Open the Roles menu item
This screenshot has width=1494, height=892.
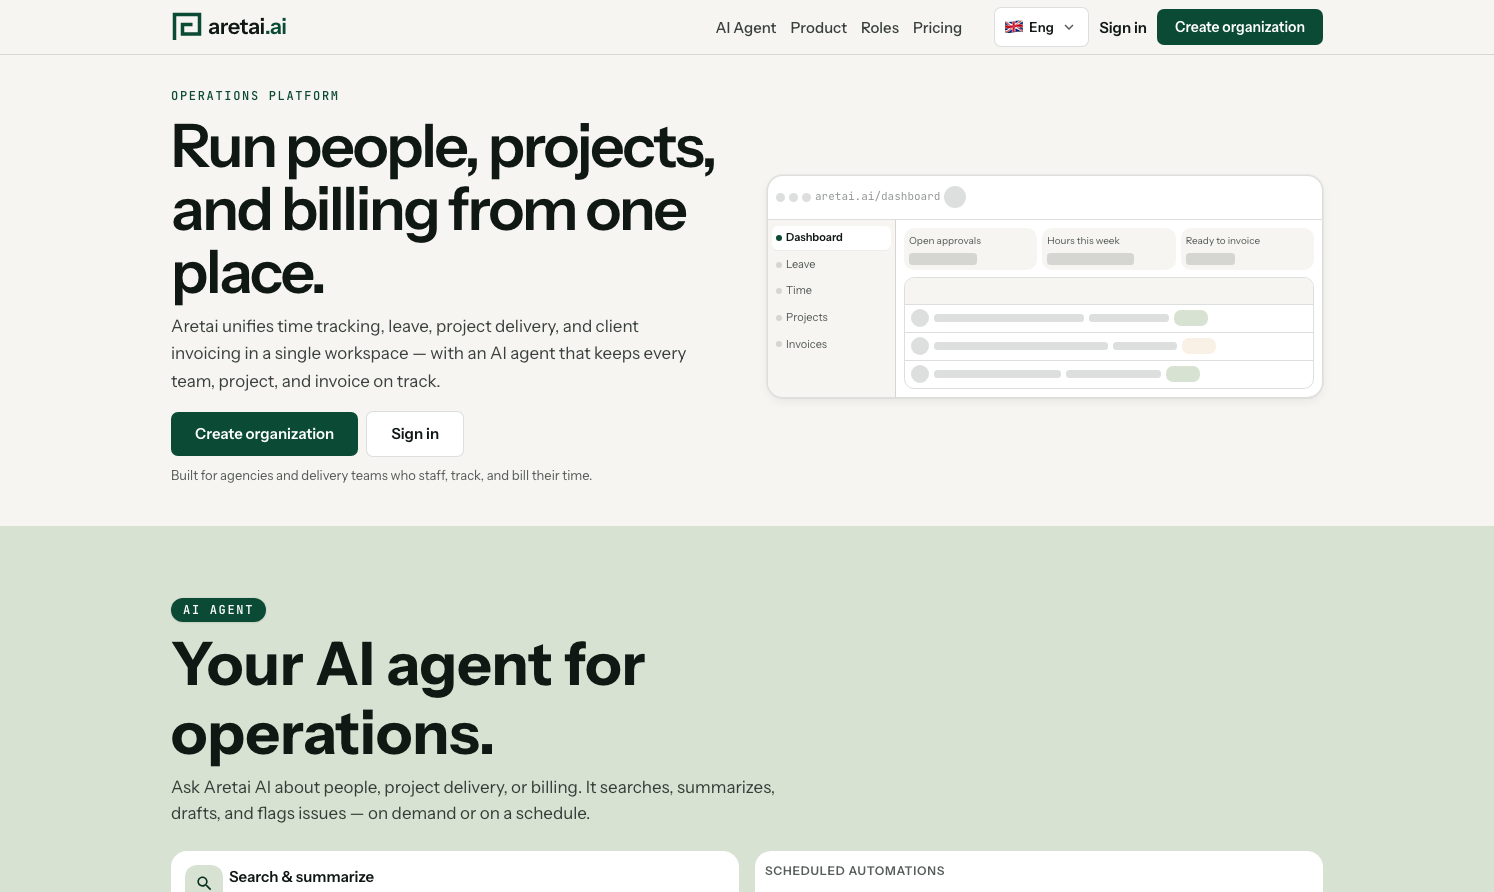pyautogui.click(x=880, y=28)
